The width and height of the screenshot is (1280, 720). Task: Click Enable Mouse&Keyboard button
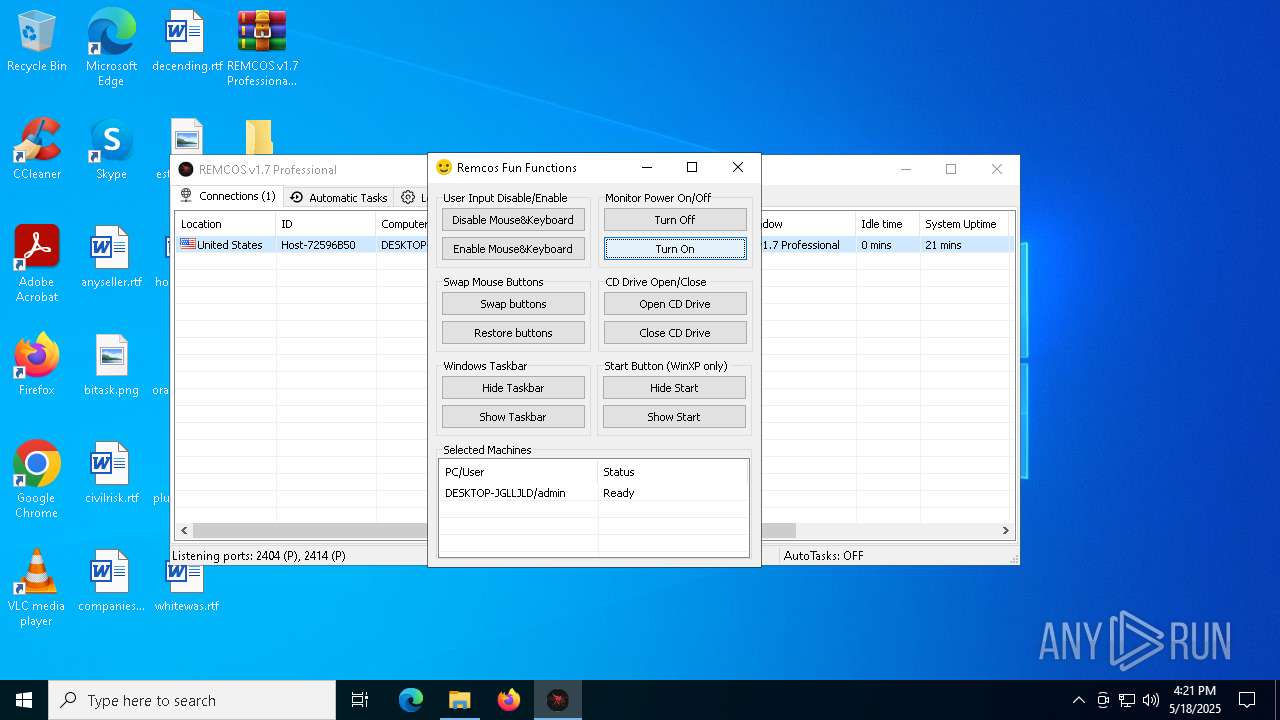pos(513,249)
